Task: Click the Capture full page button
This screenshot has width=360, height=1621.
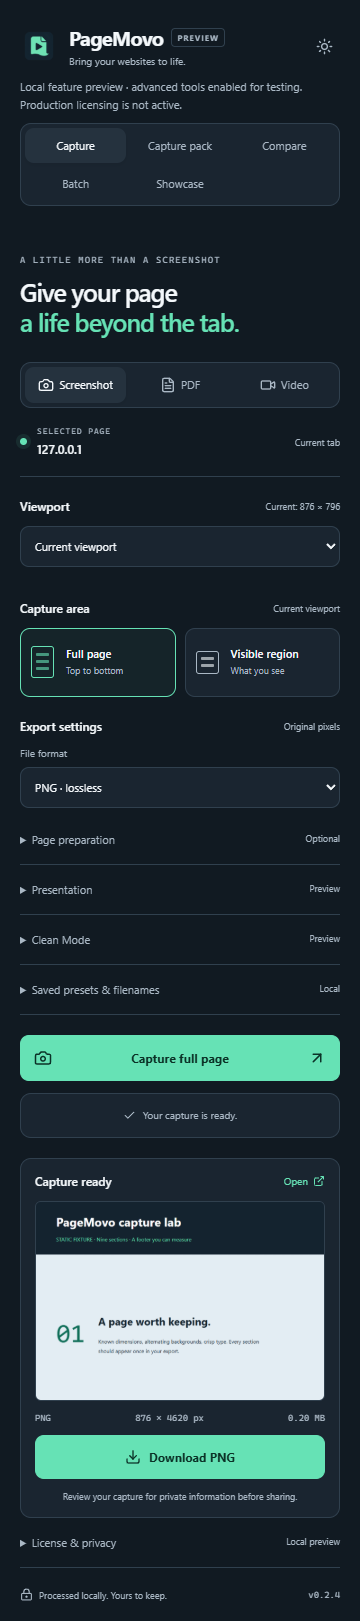Action: click(180, 1058)
